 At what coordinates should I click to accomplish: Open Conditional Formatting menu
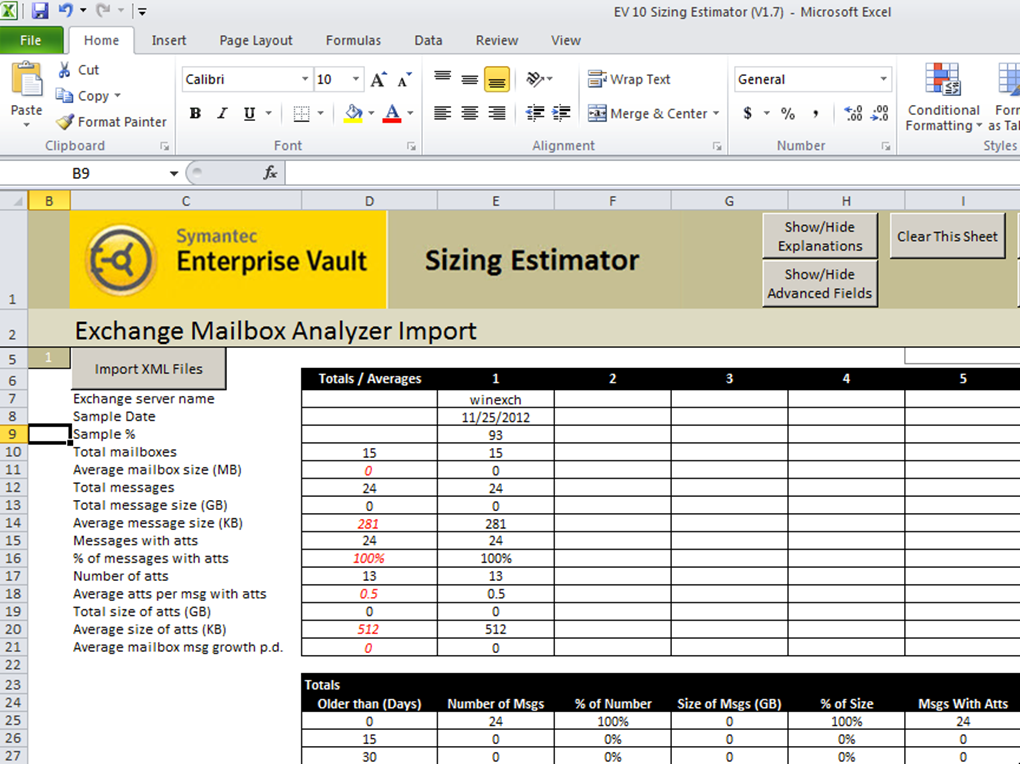943,98
